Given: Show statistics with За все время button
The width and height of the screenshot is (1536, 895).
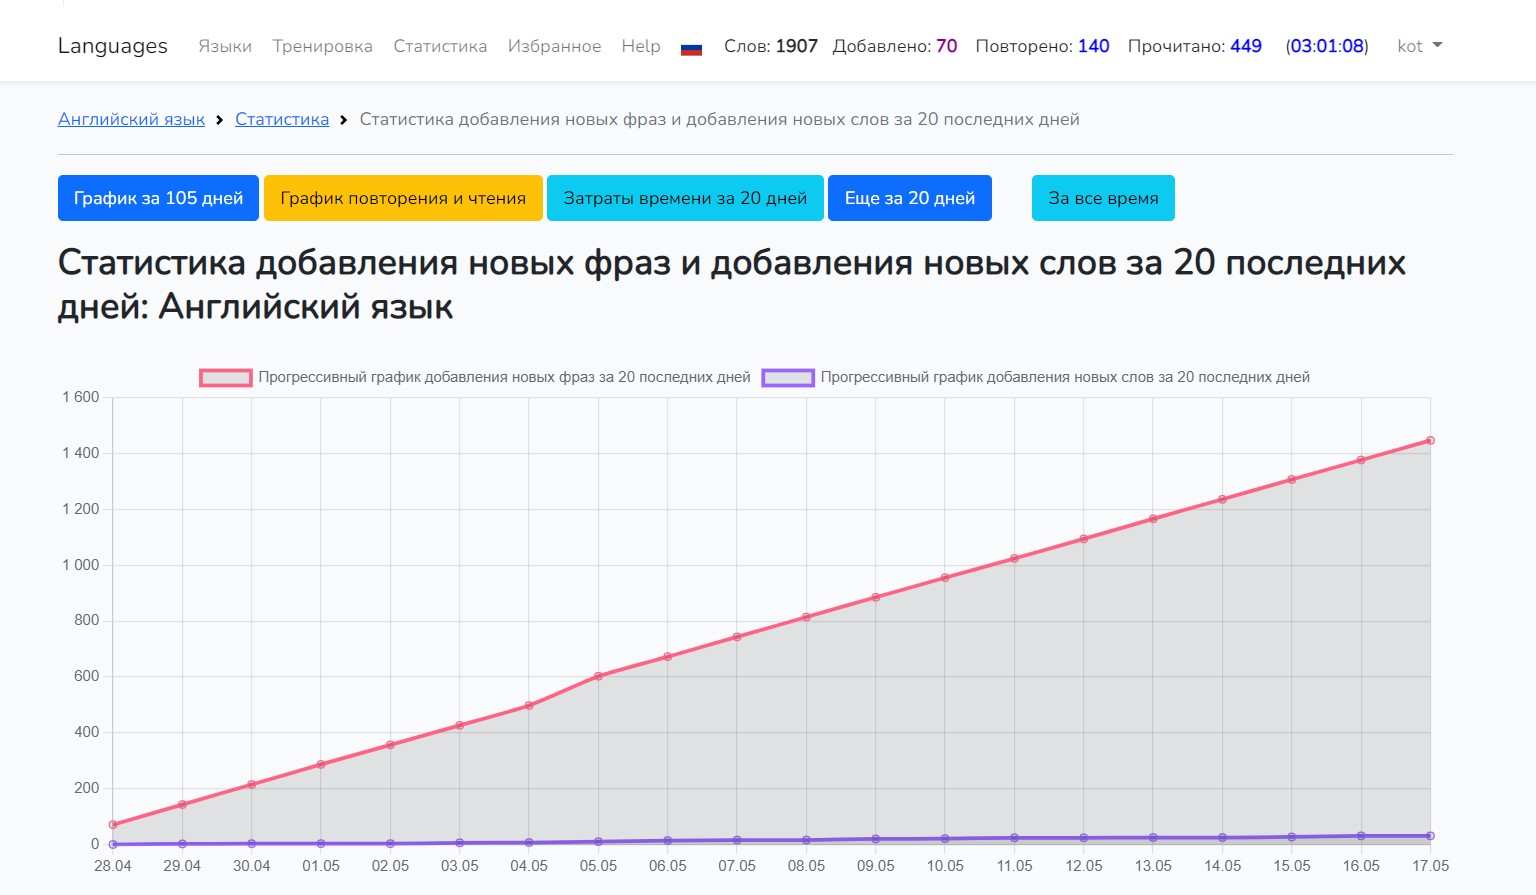Looking at the screenshot, I should point(1103,198).
